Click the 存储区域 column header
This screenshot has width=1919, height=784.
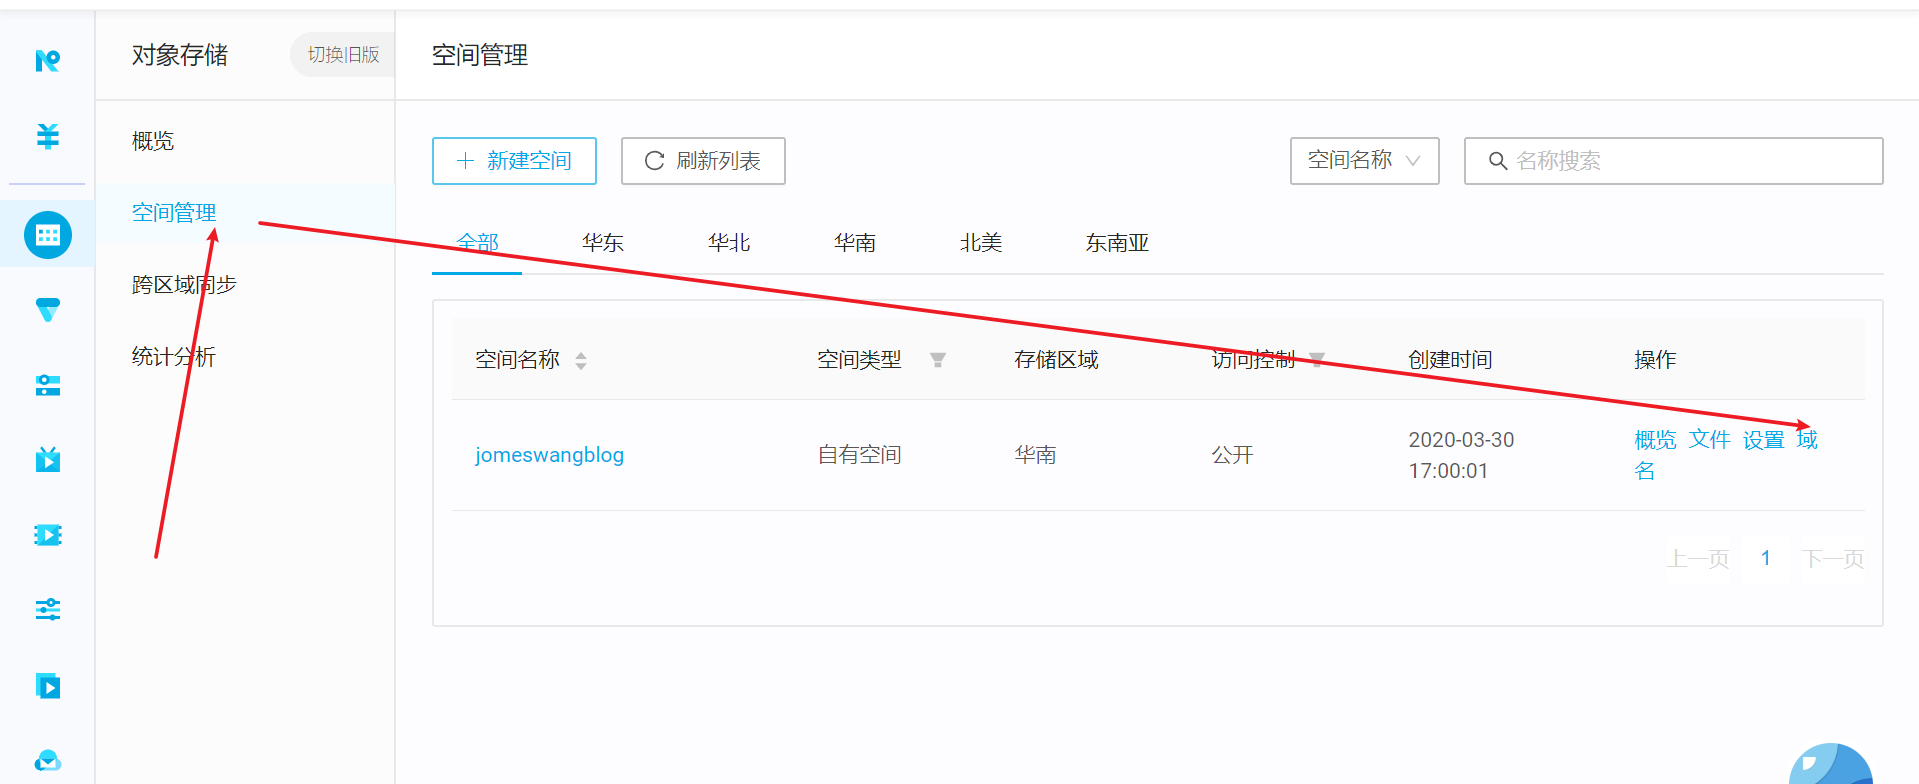pos(1056,360)
